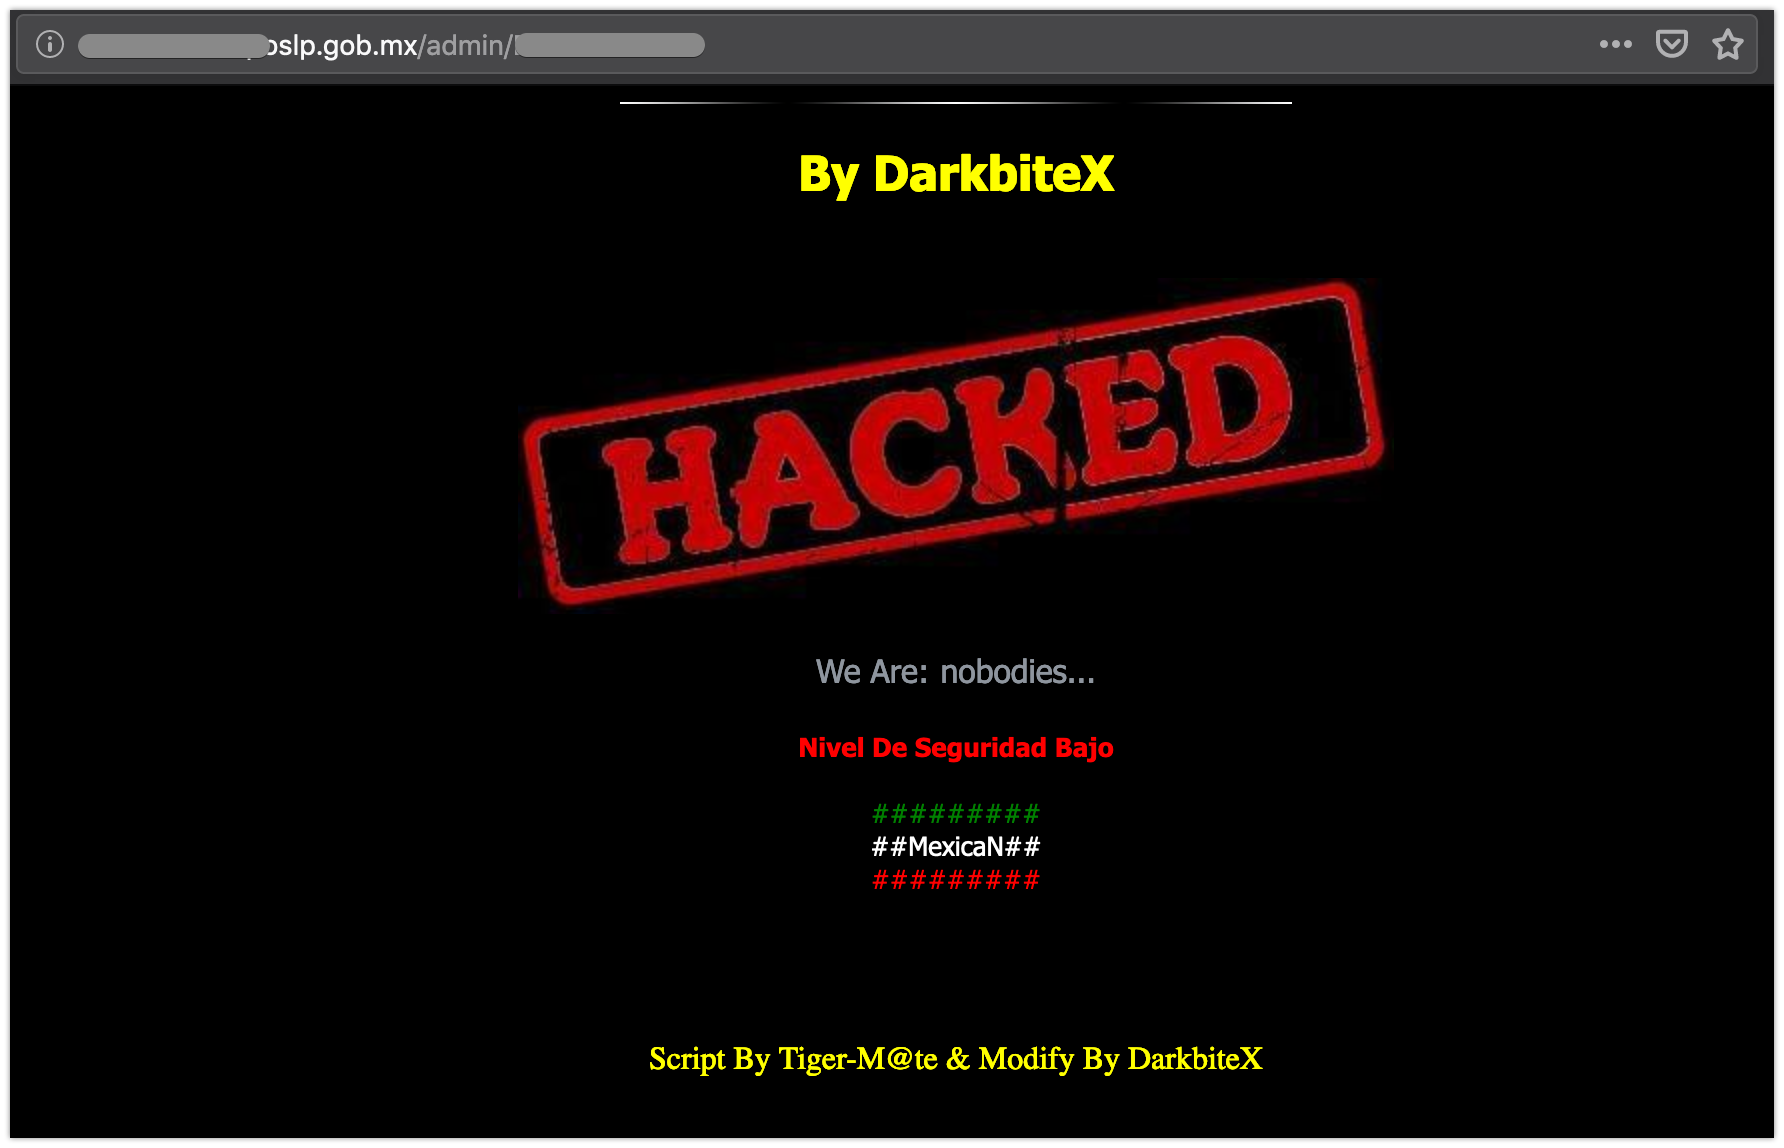
Task: Click the red HACKED stamp image
Action: pyautogui.click(x=954, y=443)
